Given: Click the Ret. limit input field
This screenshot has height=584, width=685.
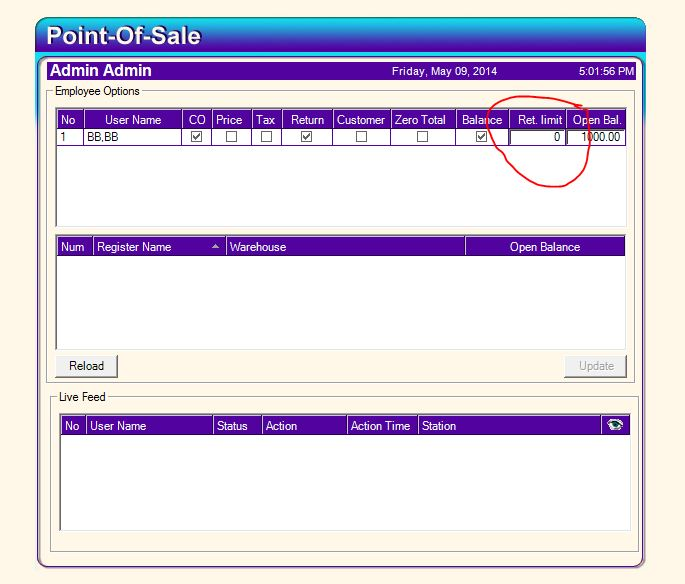Looking at the screenshot, I should coord(537,138).
